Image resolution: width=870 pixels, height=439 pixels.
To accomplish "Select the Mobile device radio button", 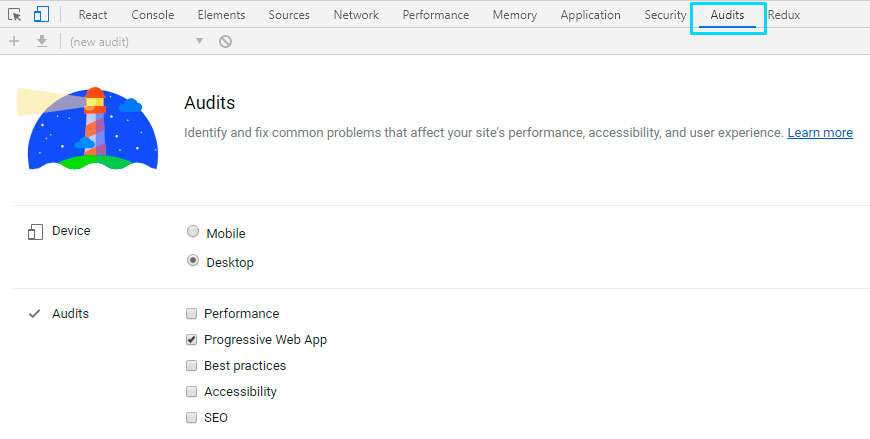I will coord(193,232).
